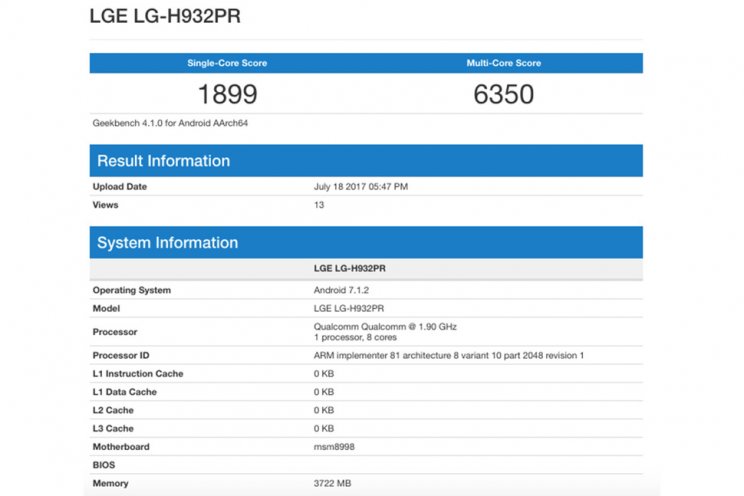Select the Upload Date label
This screenshot has width=744, height=496.
tap(120, 187)
